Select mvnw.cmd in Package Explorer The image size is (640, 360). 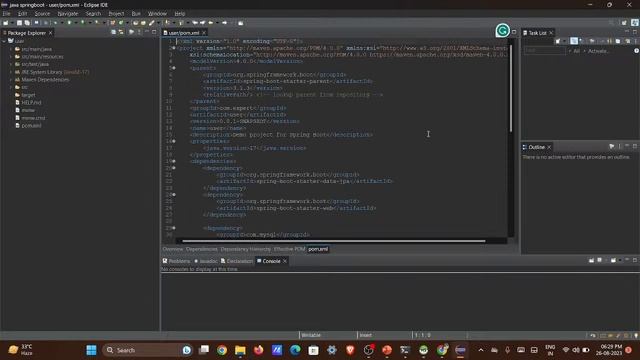[x=33, y=118]
